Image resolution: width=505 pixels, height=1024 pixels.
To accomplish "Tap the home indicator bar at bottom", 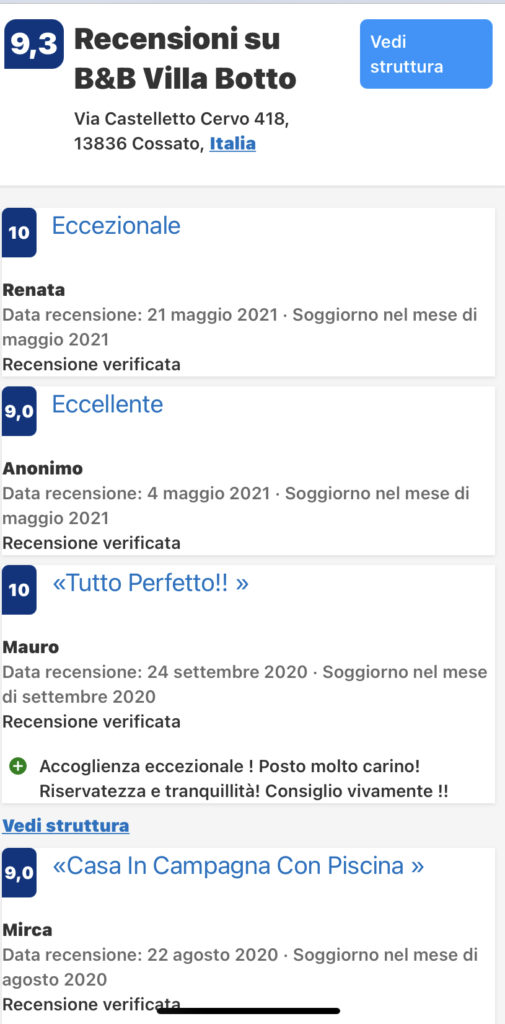I will point(248,1011).
